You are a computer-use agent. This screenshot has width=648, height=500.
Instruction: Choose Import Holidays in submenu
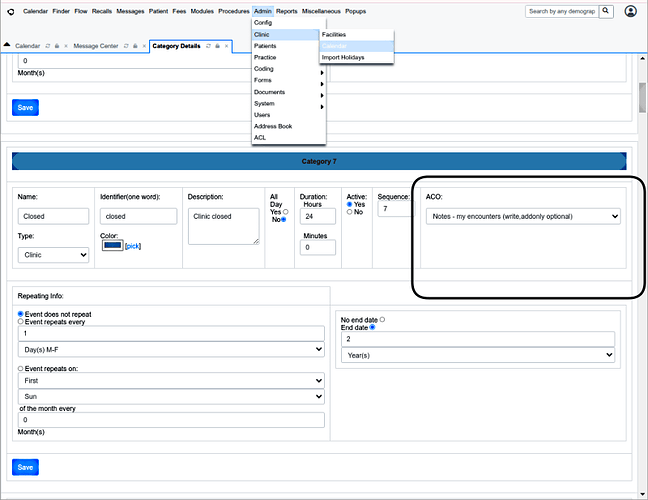click(x=357, y=57)
